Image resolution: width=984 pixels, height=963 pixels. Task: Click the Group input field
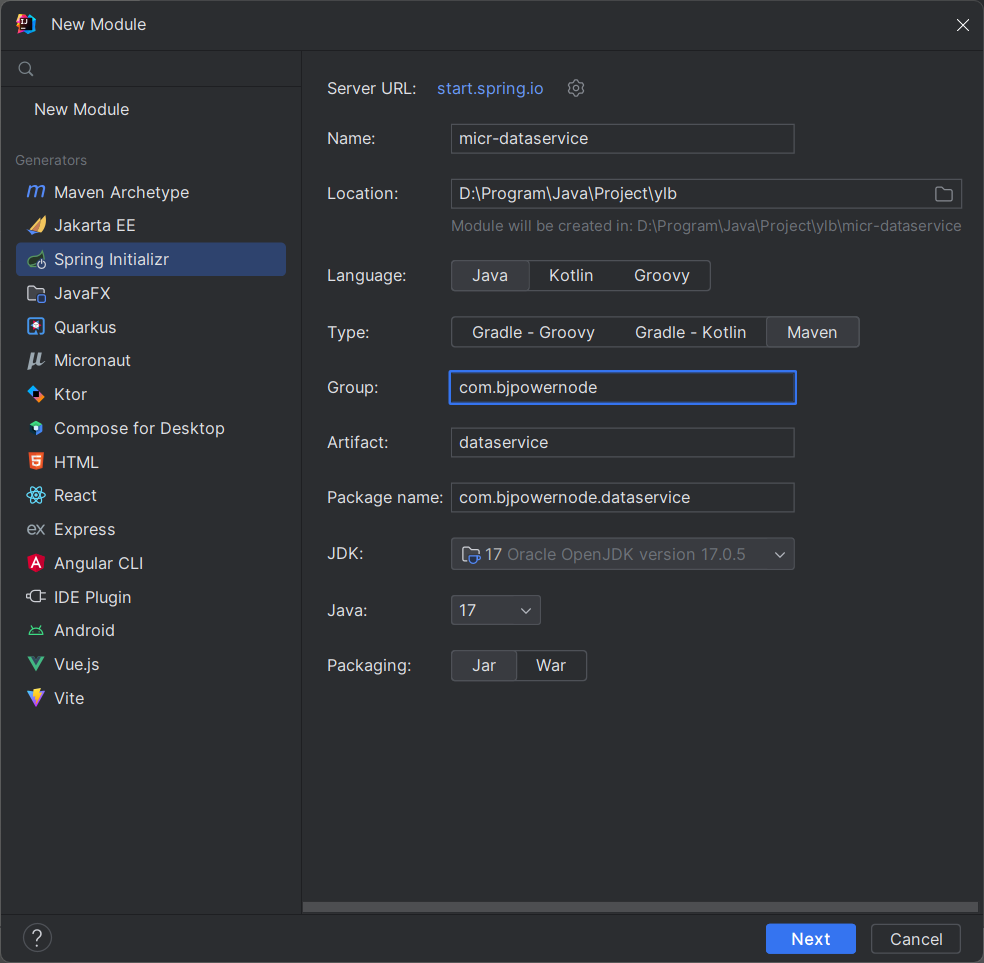[x=623, y=388]
